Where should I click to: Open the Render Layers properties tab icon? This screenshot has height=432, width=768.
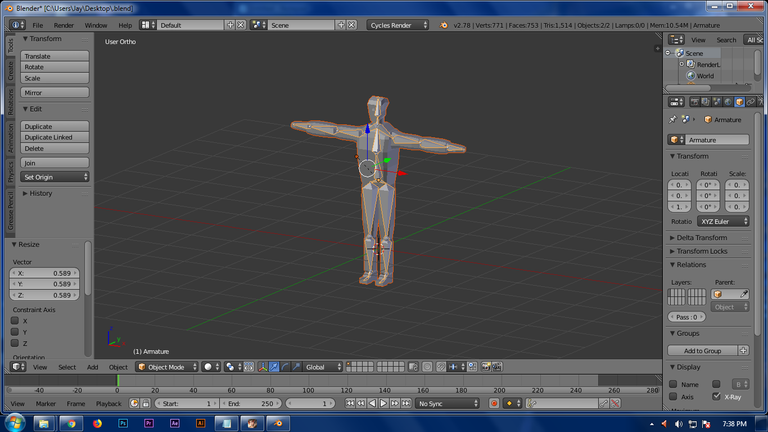point(706,102)
